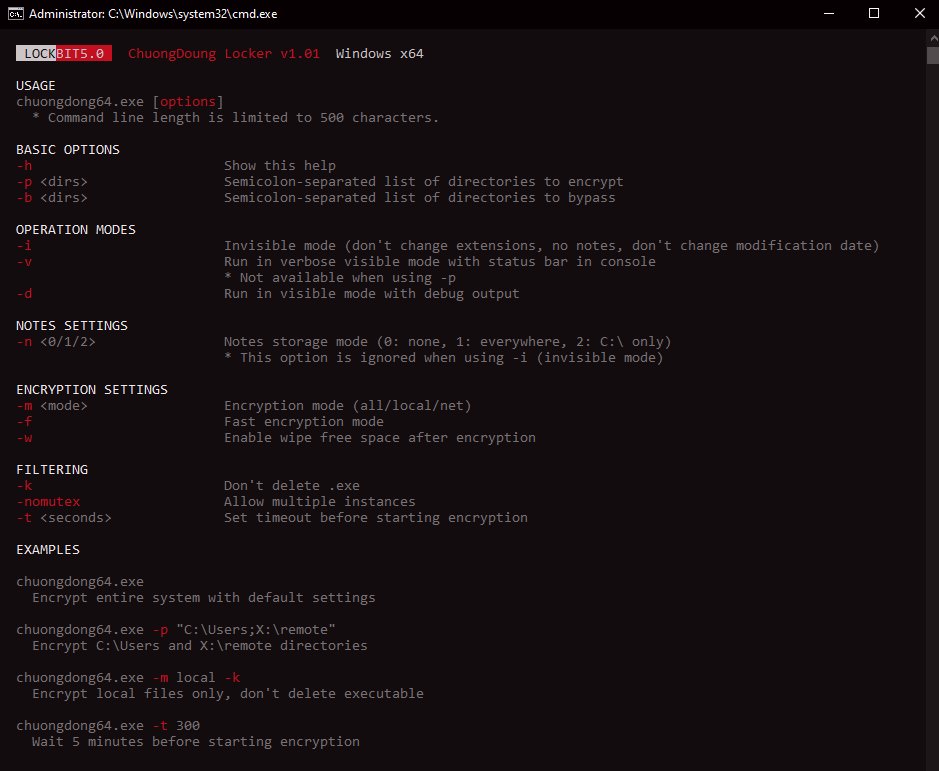Click the -p <dirs> encrypt directories option
939x771 pixels.
coord(51,181)
